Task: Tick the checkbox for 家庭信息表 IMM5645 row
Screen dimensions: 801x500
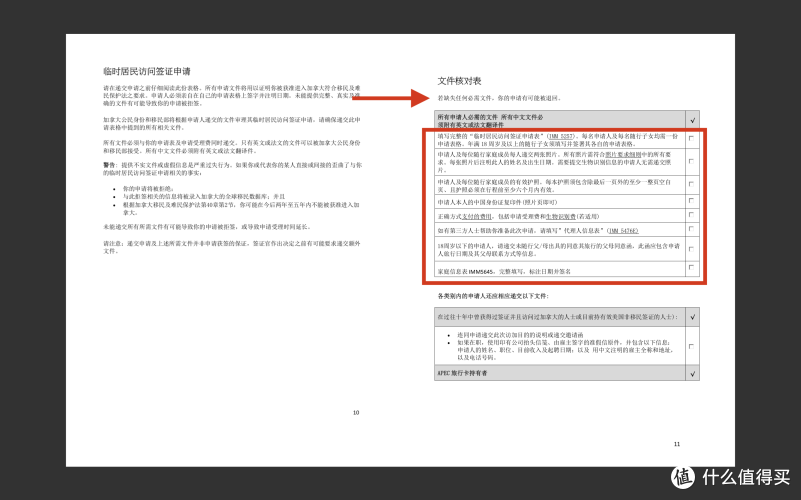Action: [x=691, y=267]
